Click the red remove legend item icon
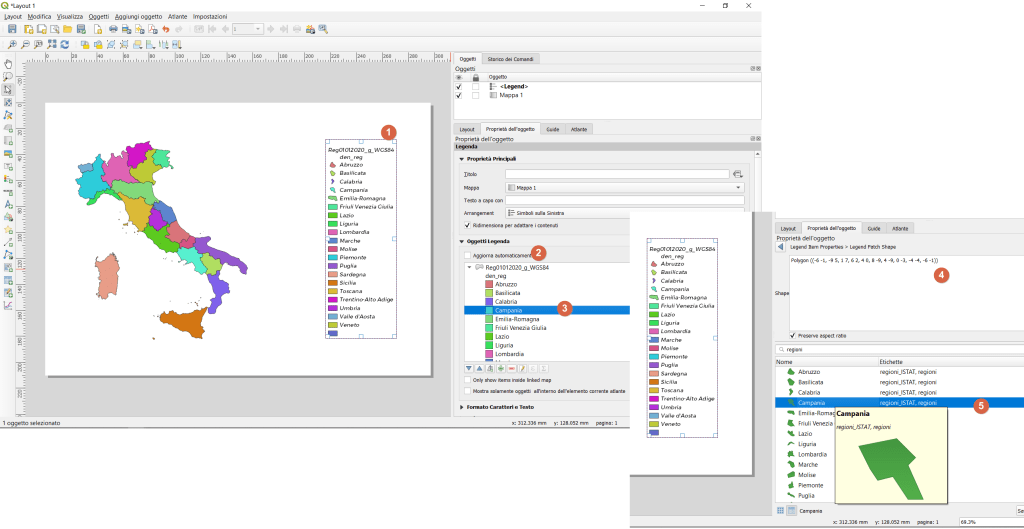Viewport: 1024px width, 529px height. coord(510,368)
